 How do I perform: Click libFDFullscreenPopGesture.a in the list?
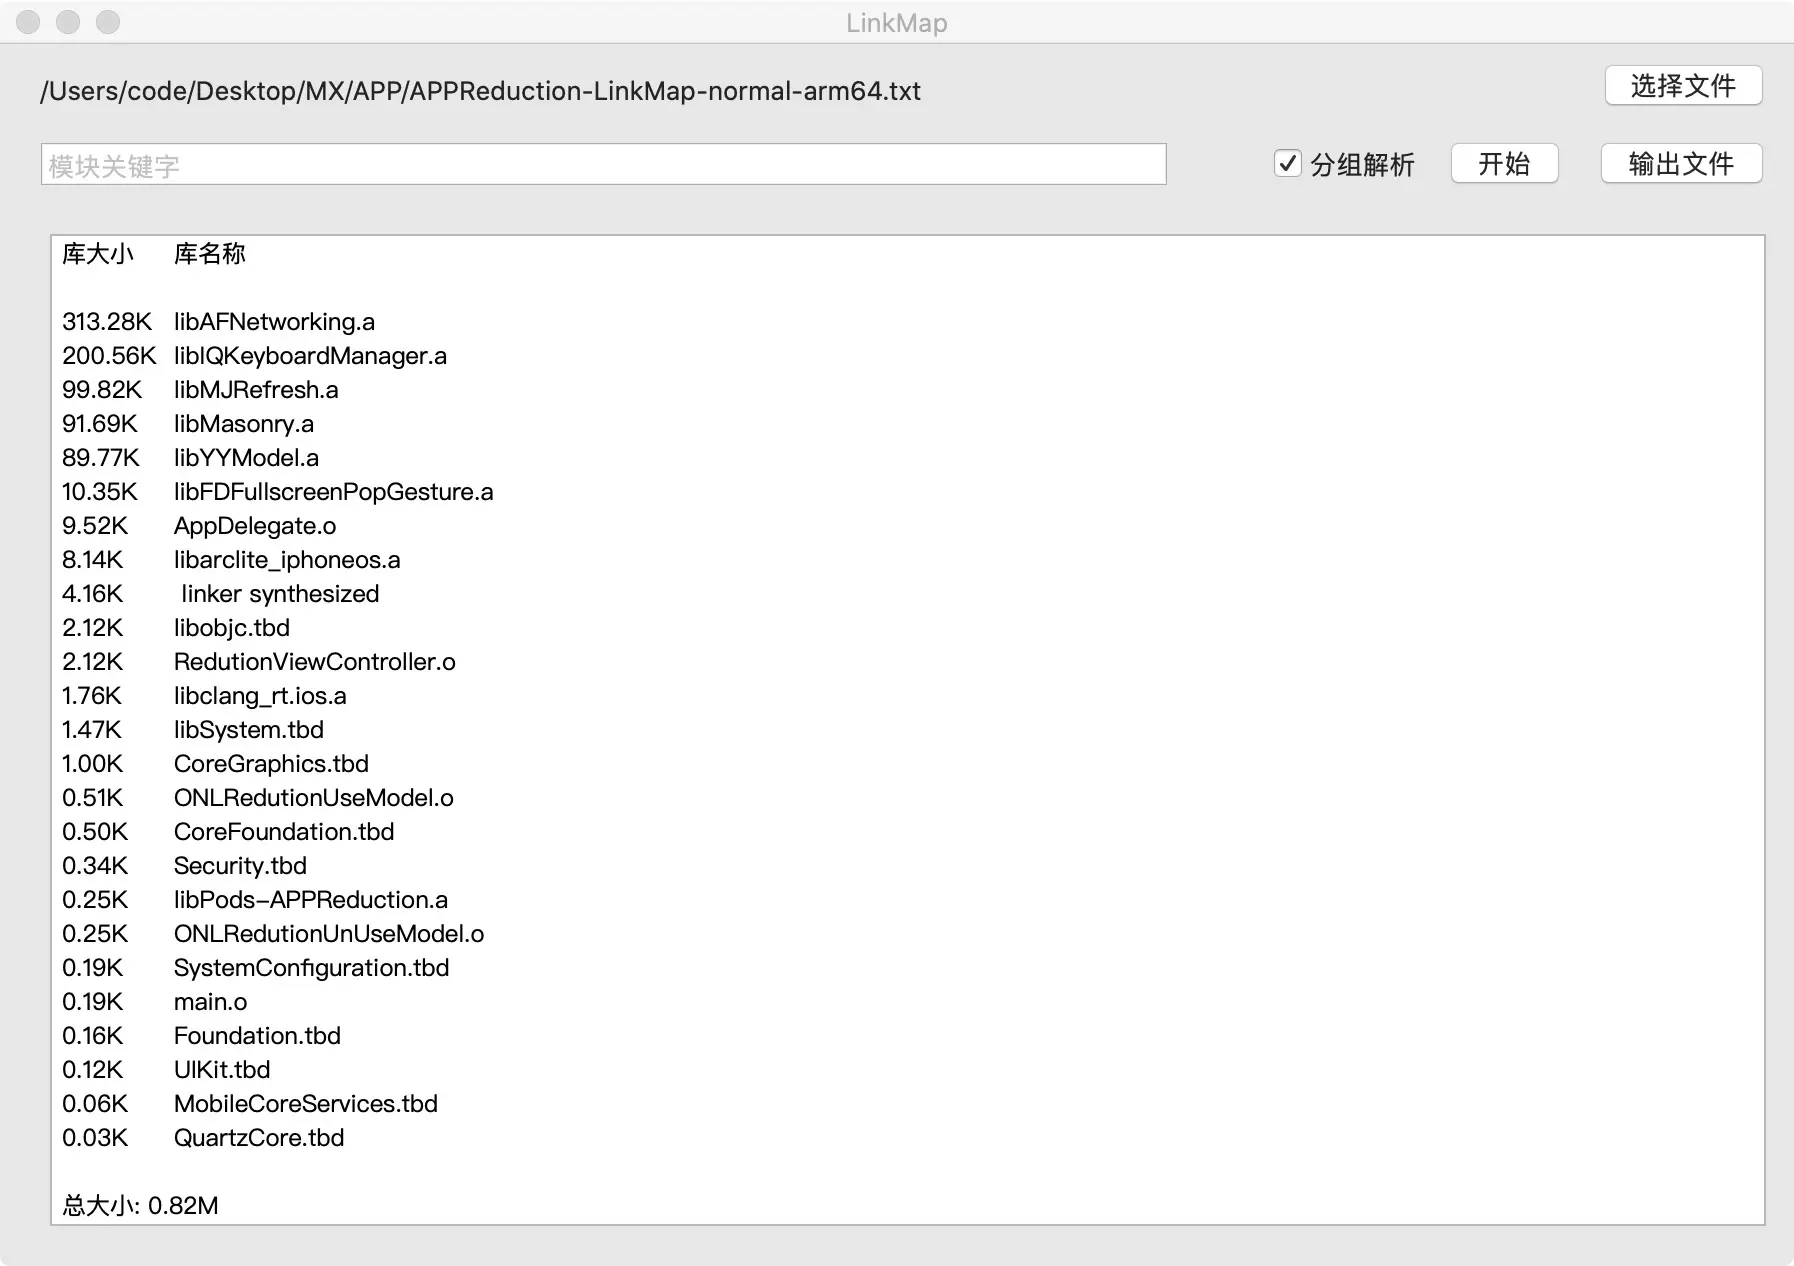point(334,492)
